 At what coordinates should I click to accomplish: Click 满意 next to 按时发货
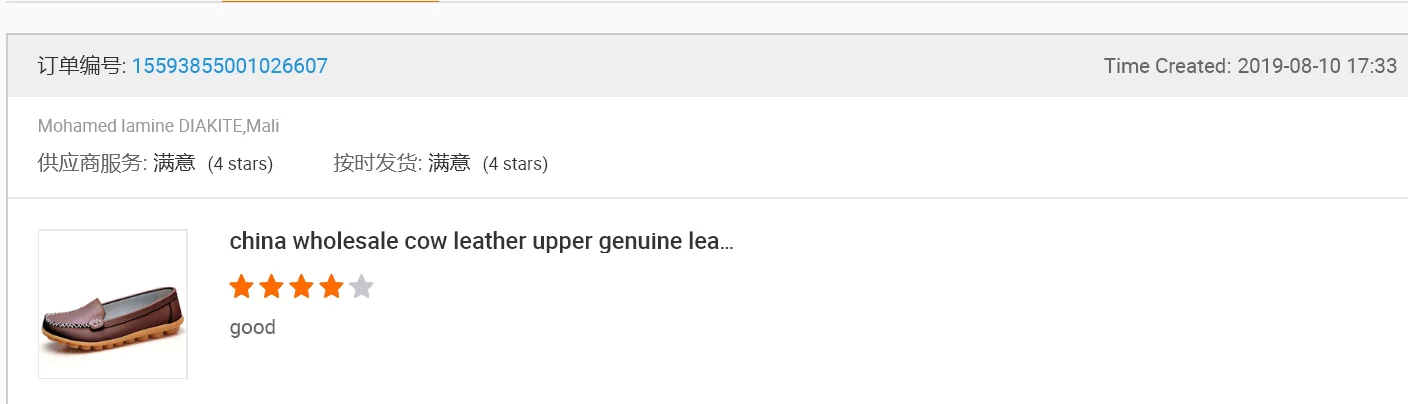tap(449, 163)
